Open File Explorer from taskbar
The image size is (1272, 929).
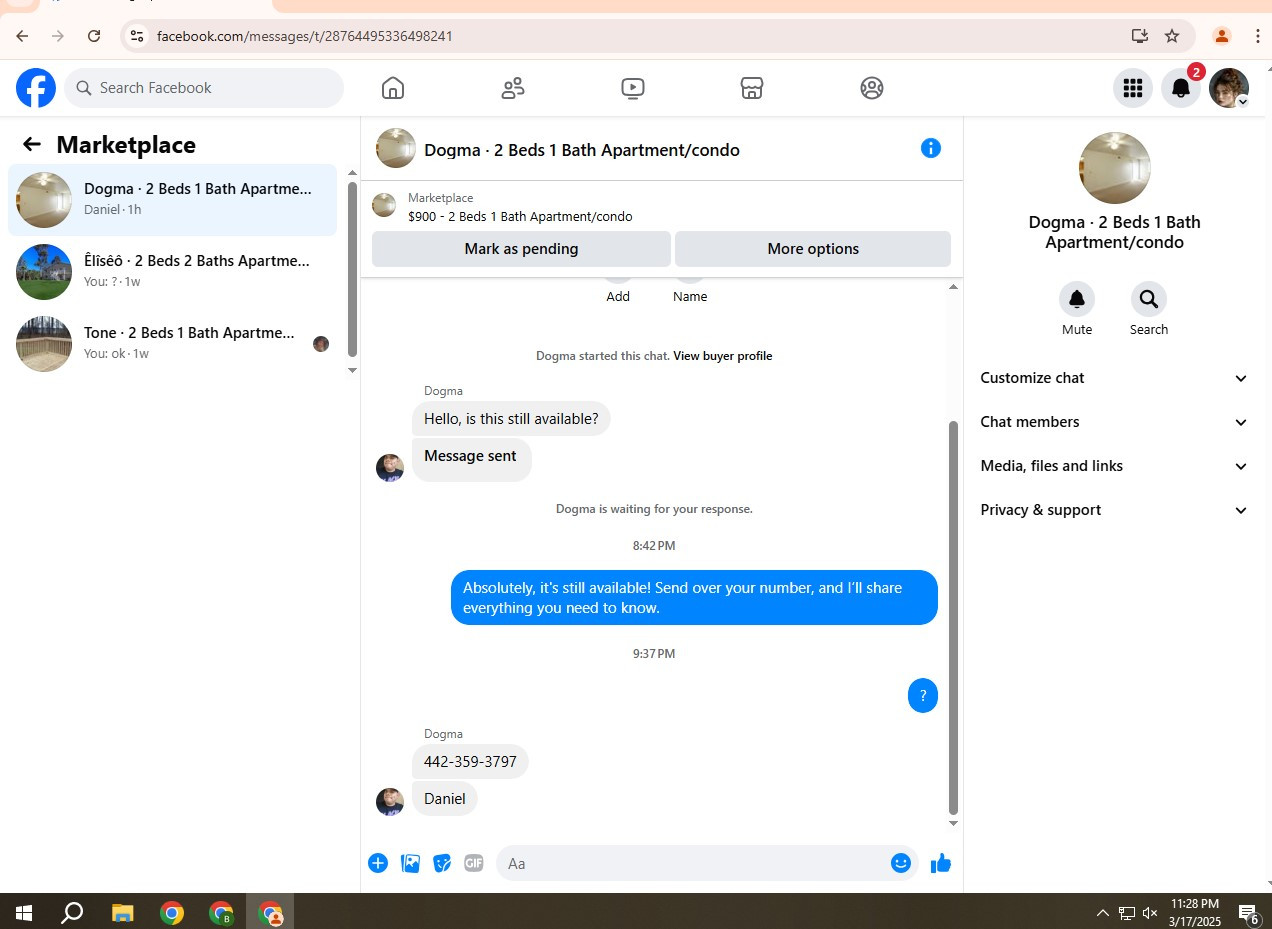[122, 912]
